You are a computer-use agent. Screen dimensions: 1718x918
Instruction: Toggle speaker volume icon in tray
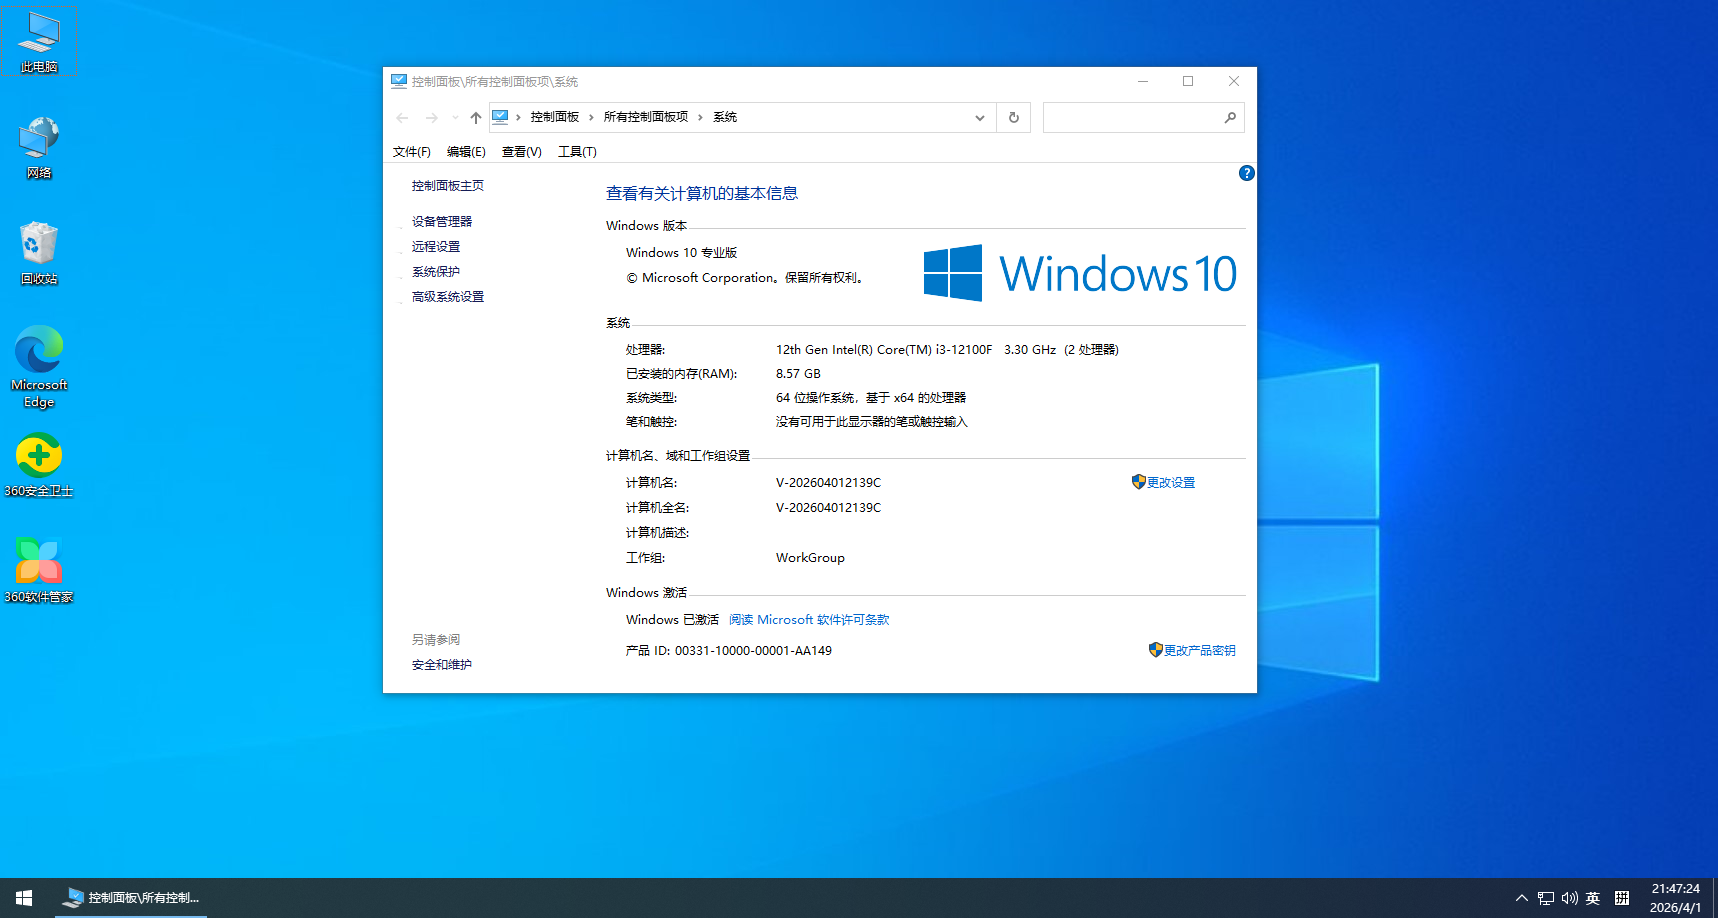click(1569, 898)
